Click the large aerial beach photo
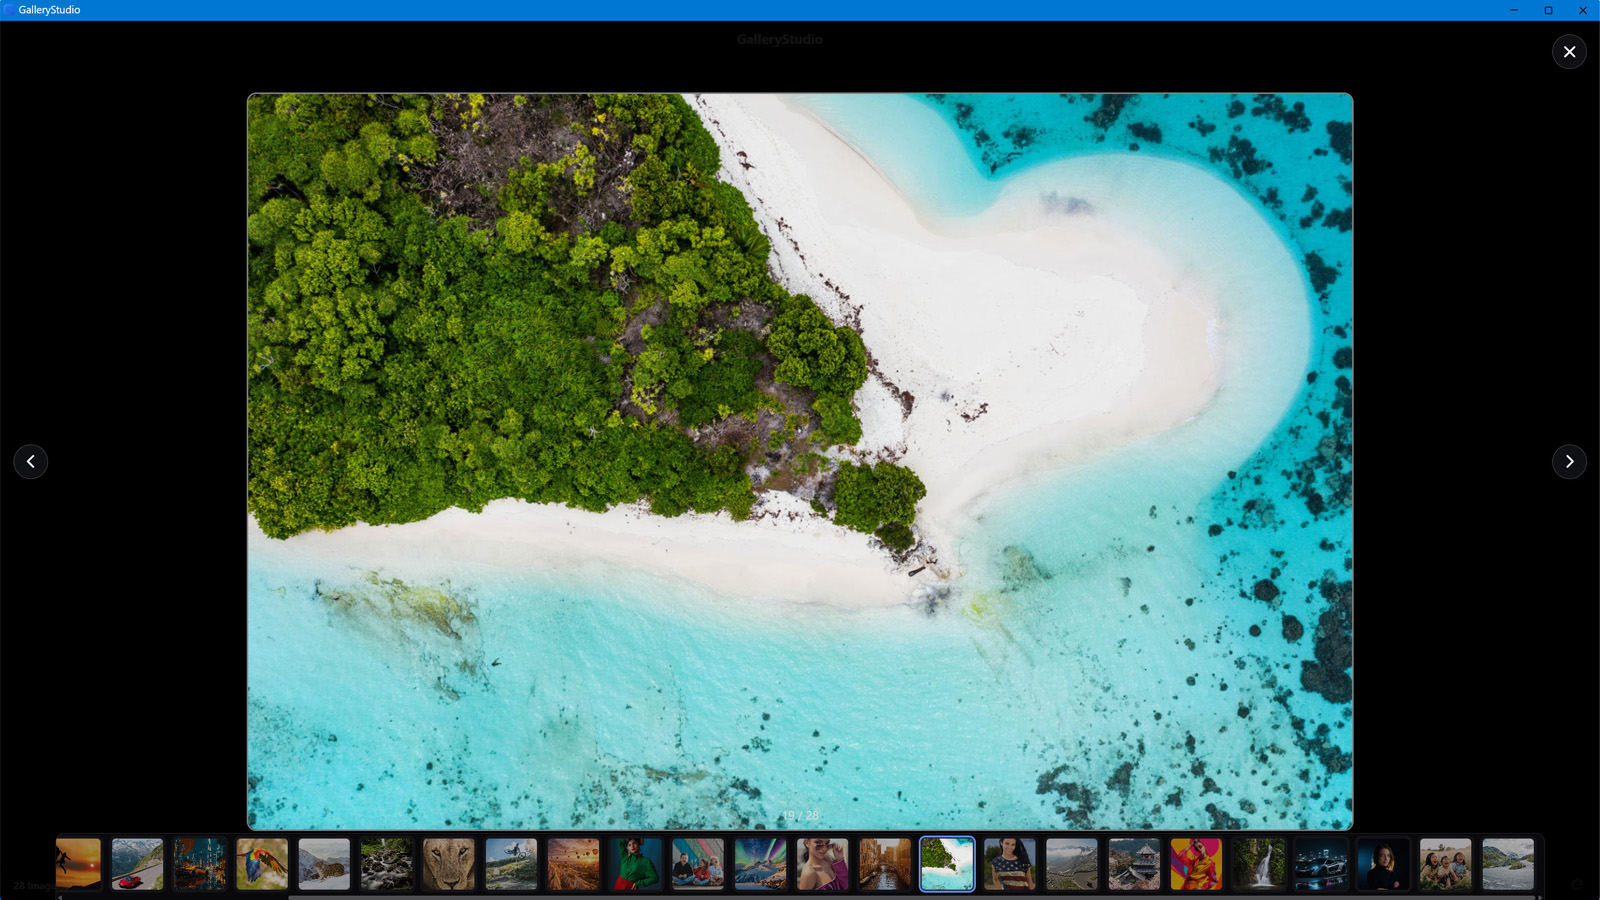Viewport: 1600px width, 900px height. click(x=800, y=461)
